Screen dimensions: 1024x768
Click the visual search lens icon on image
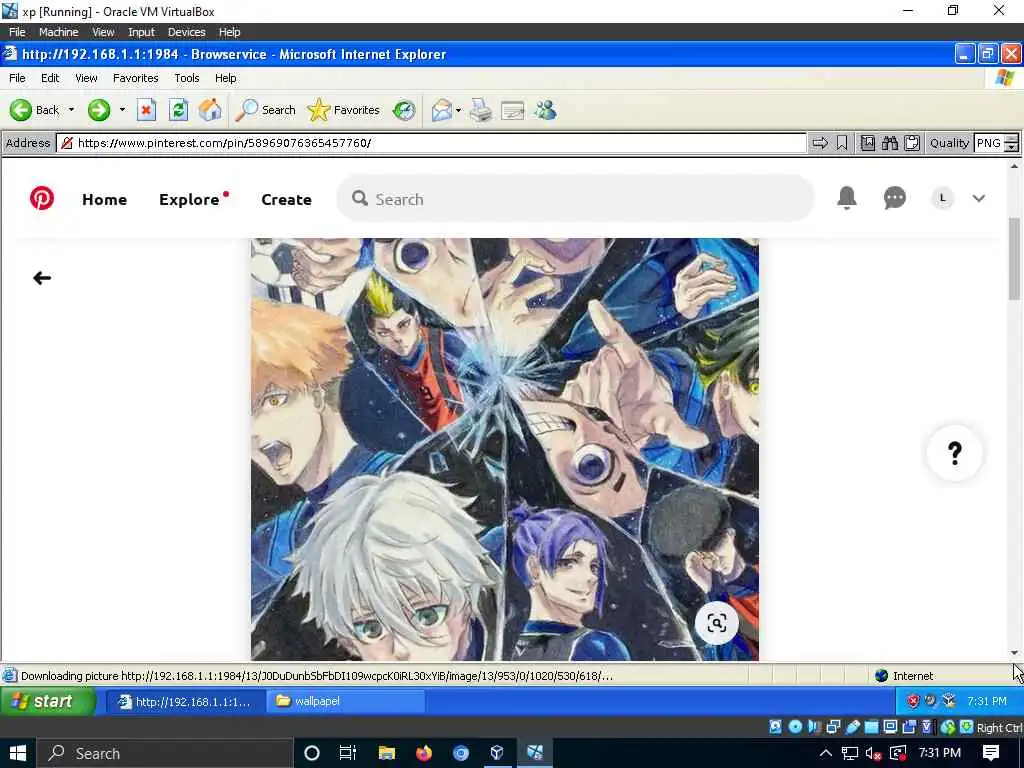[x=716, y=623]
